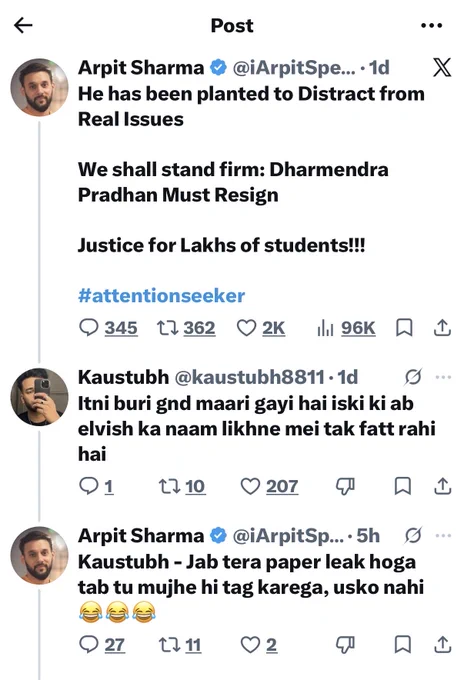The image size is (464, 680).
Task: View analytics showing 96K views
Action: click(x=346, y=328)
